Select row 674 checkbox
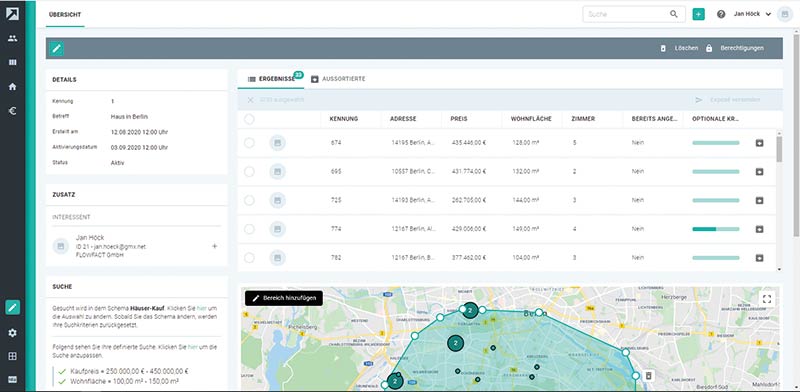 [249, 143]
